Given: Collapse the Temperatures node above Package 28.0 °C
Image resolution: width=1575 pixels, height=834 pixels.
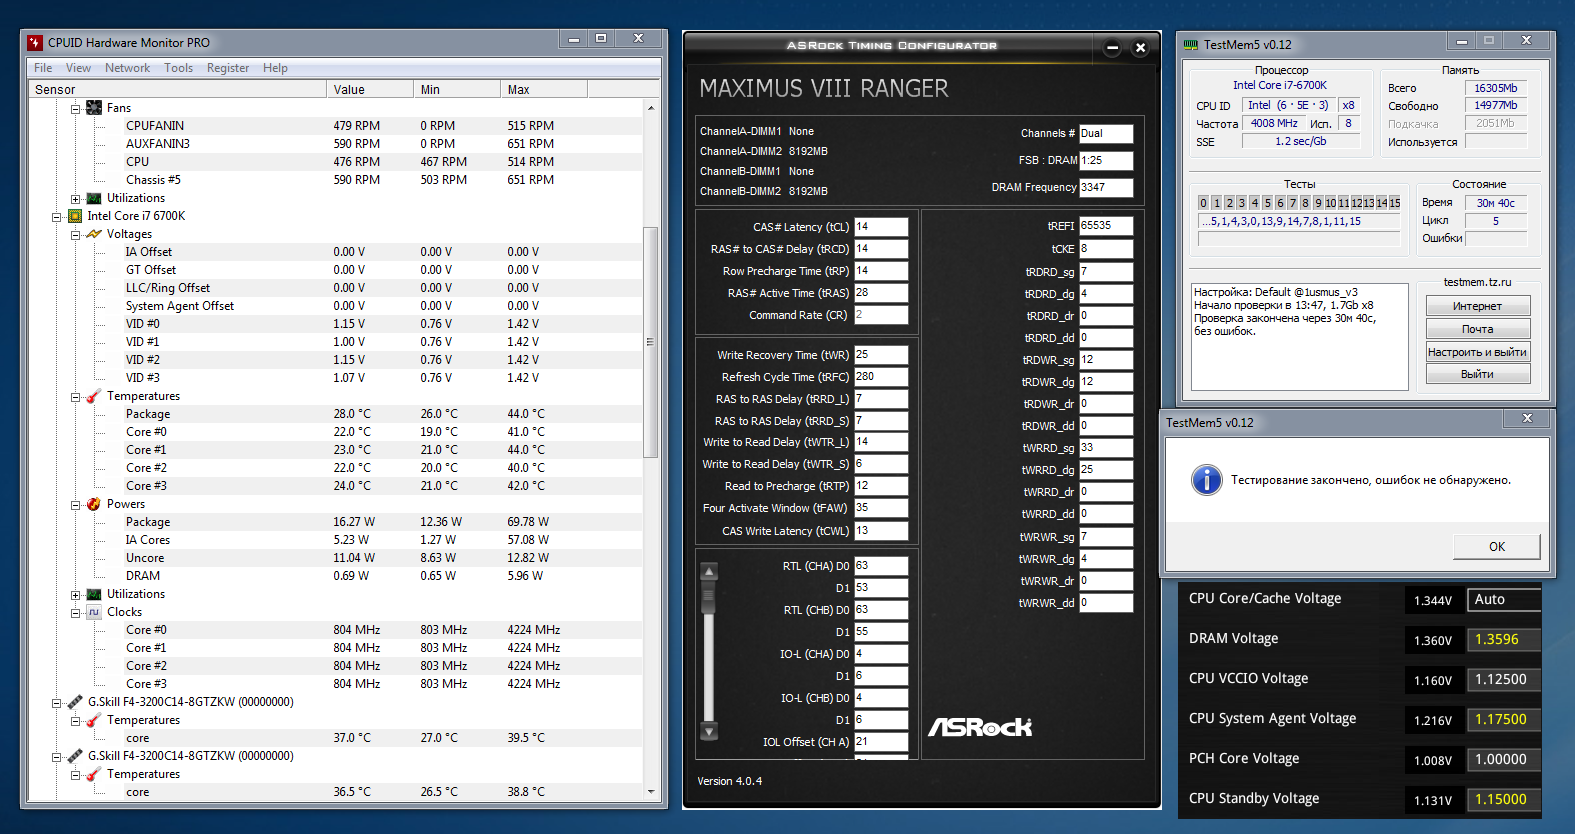Looking at the screenshot, I should (x=75, y=396).
